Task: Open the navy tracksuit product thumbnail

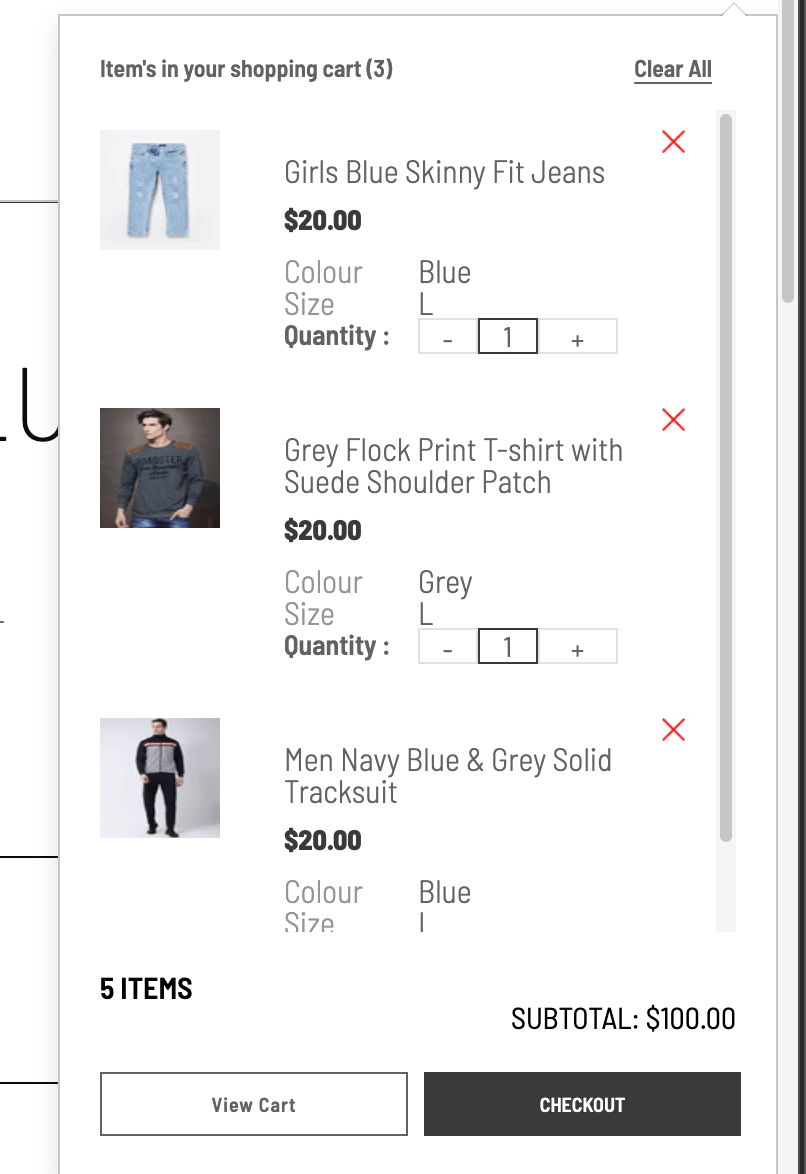Action: 160,778
